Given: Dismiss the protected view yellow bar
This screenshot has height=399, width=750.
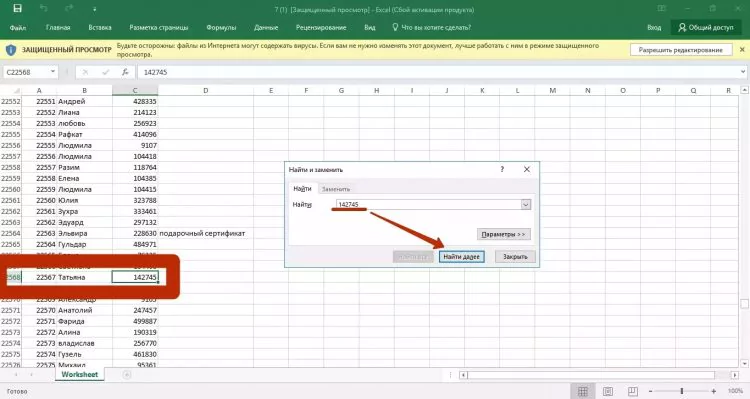Looking at the screenshot, I should pyautogui.click(x=742, y=49).
